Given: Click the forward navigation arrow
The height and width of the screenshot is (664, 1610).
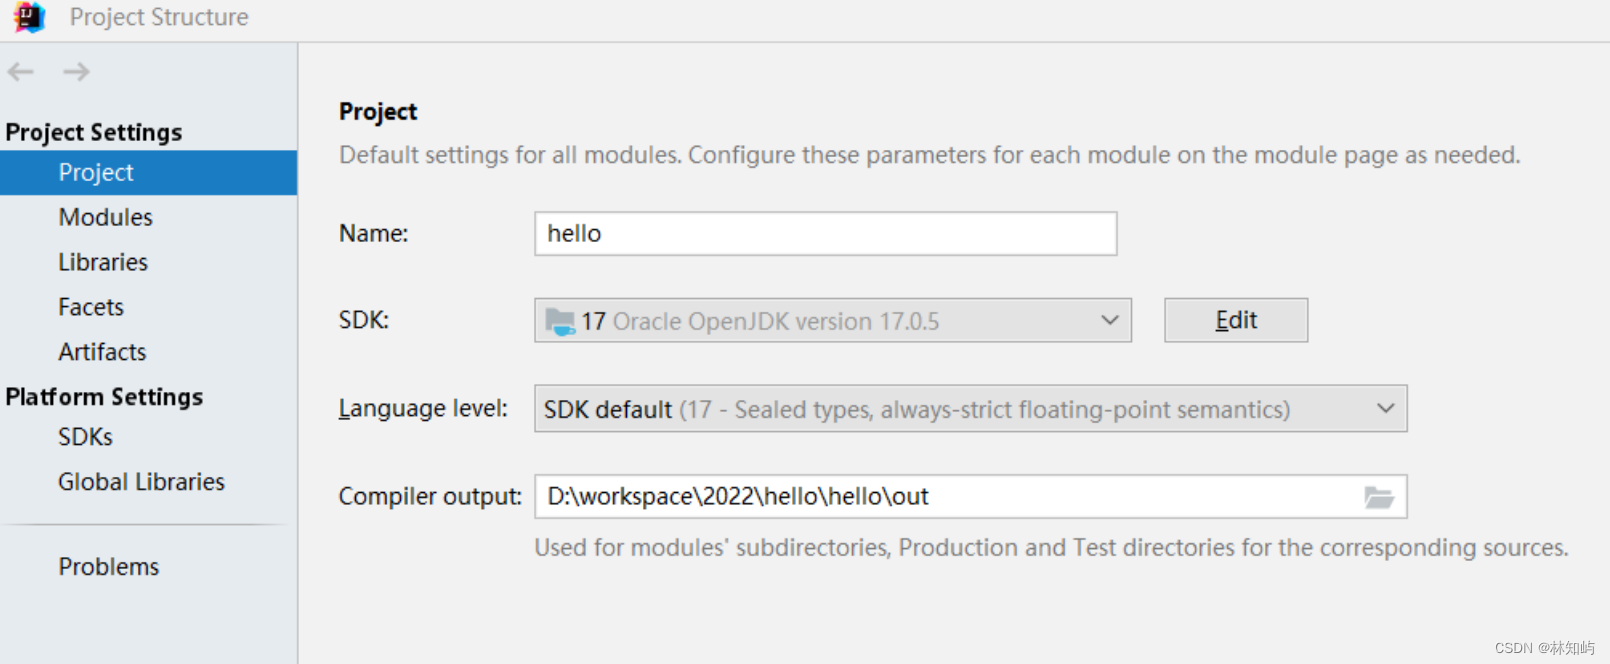Looking at the screenshot, I should [x=76, y=71].
